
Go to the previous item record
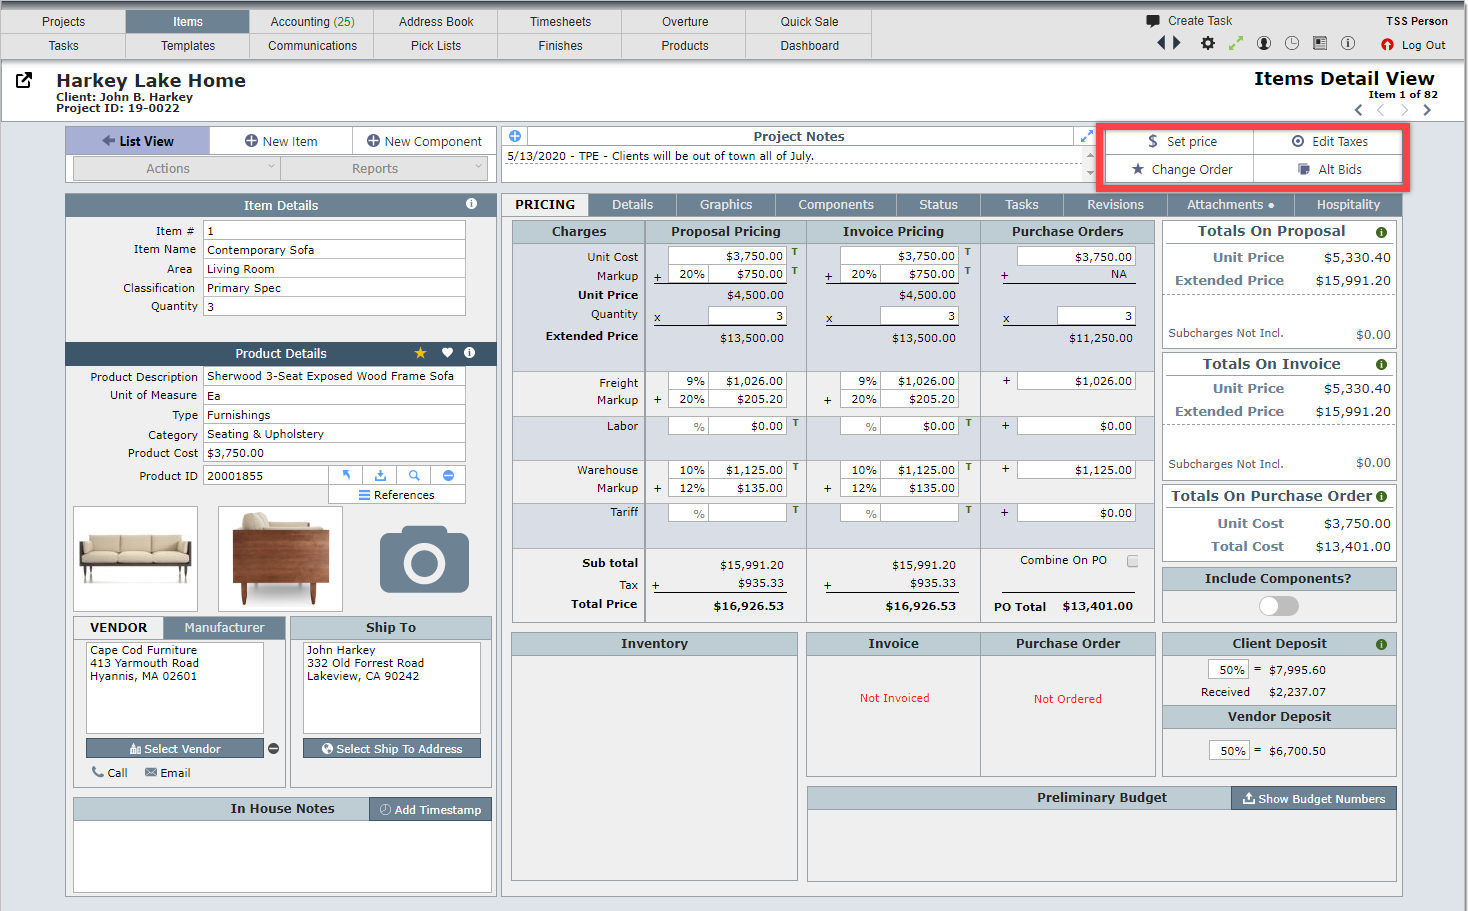click(x=1381, y=110)
